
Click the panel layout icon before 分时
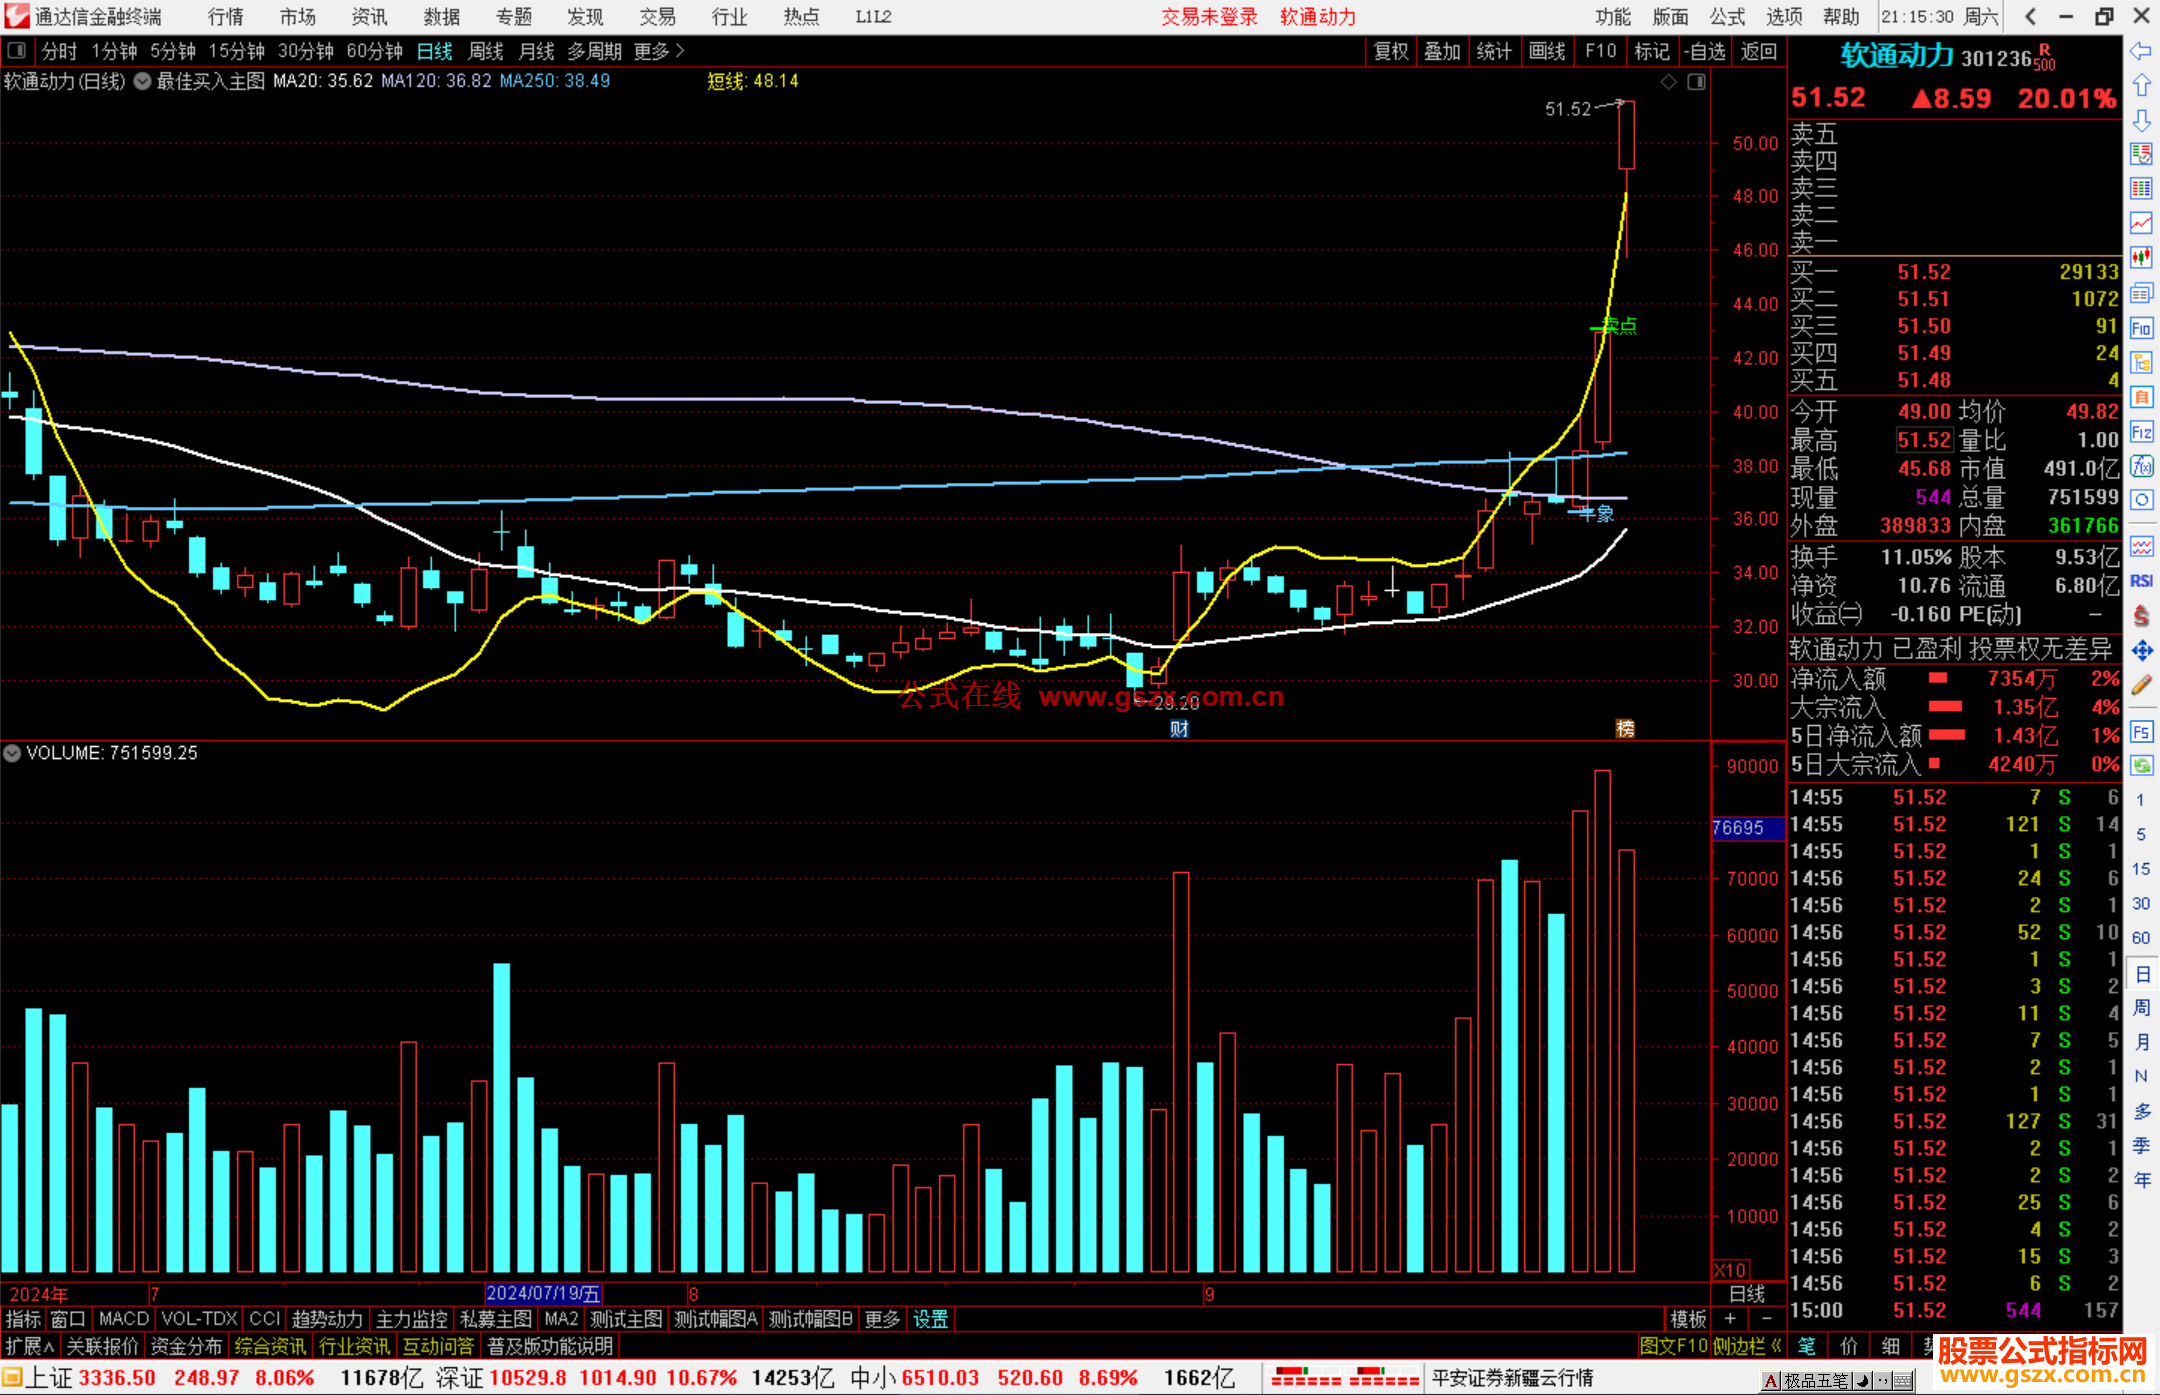(x=17, y=51)
